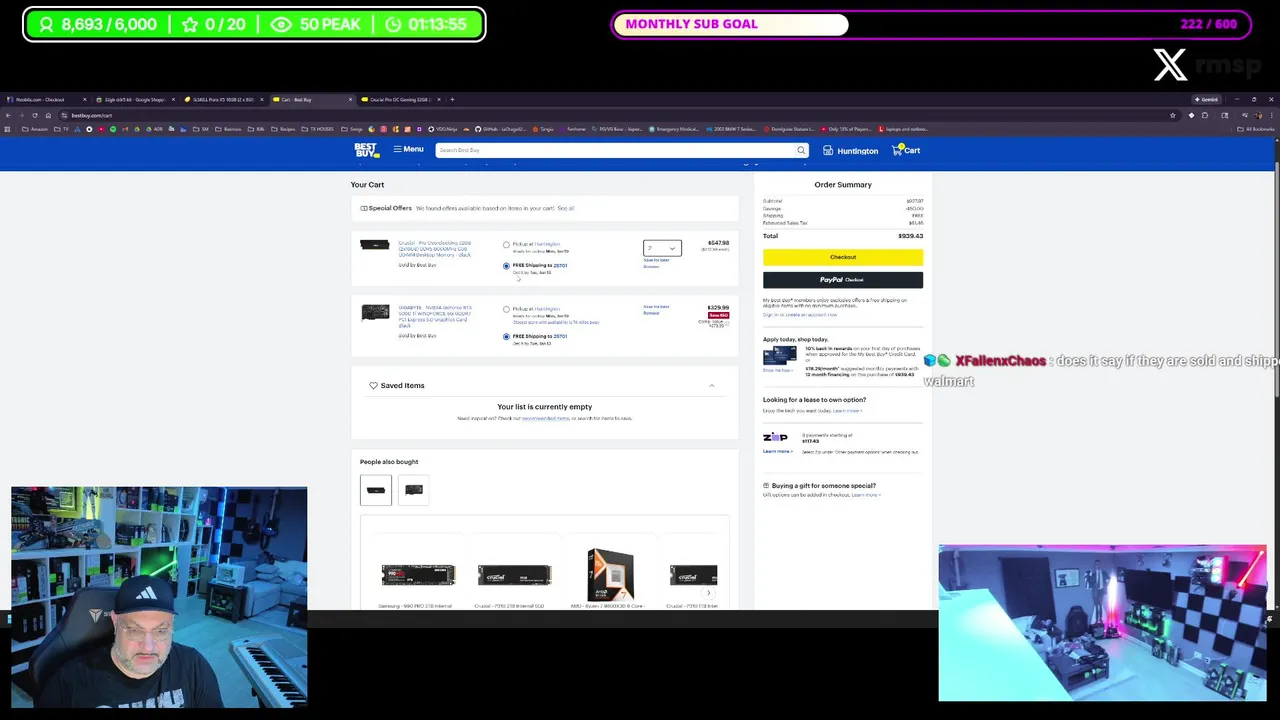Image resolution: width=1280 pixels, height=720 pixels.
Task: Click the Gemini button
Action: 1206,100
